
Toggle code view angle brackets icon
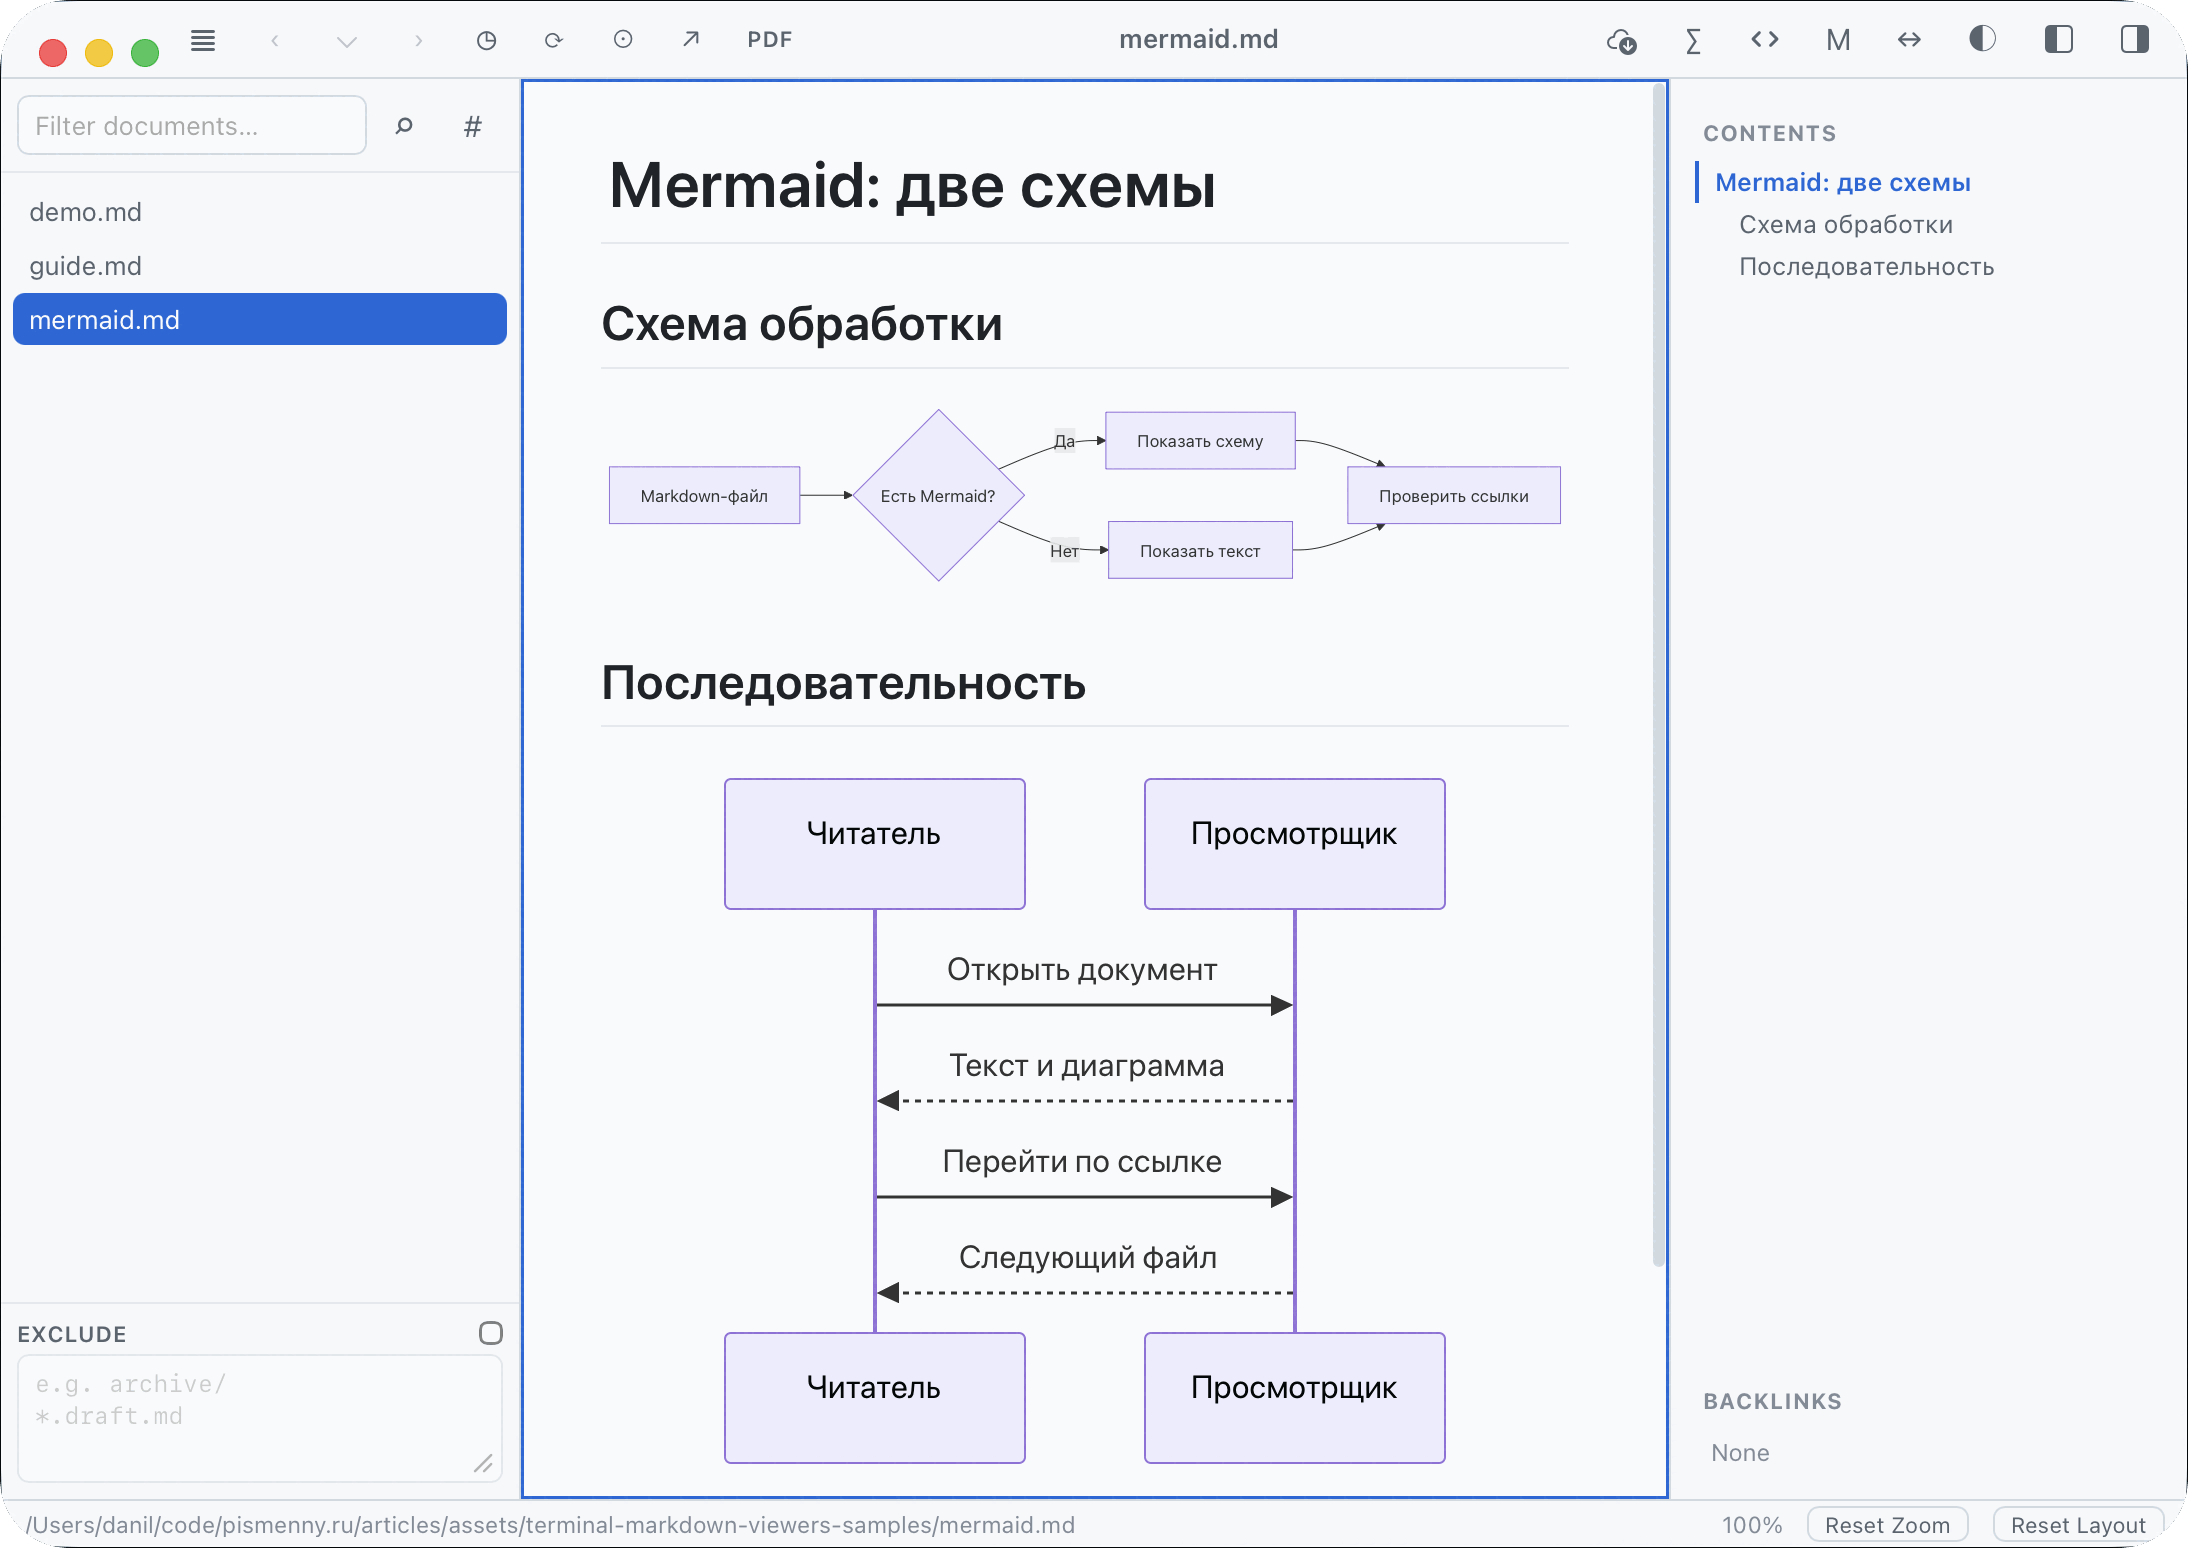1765,39
